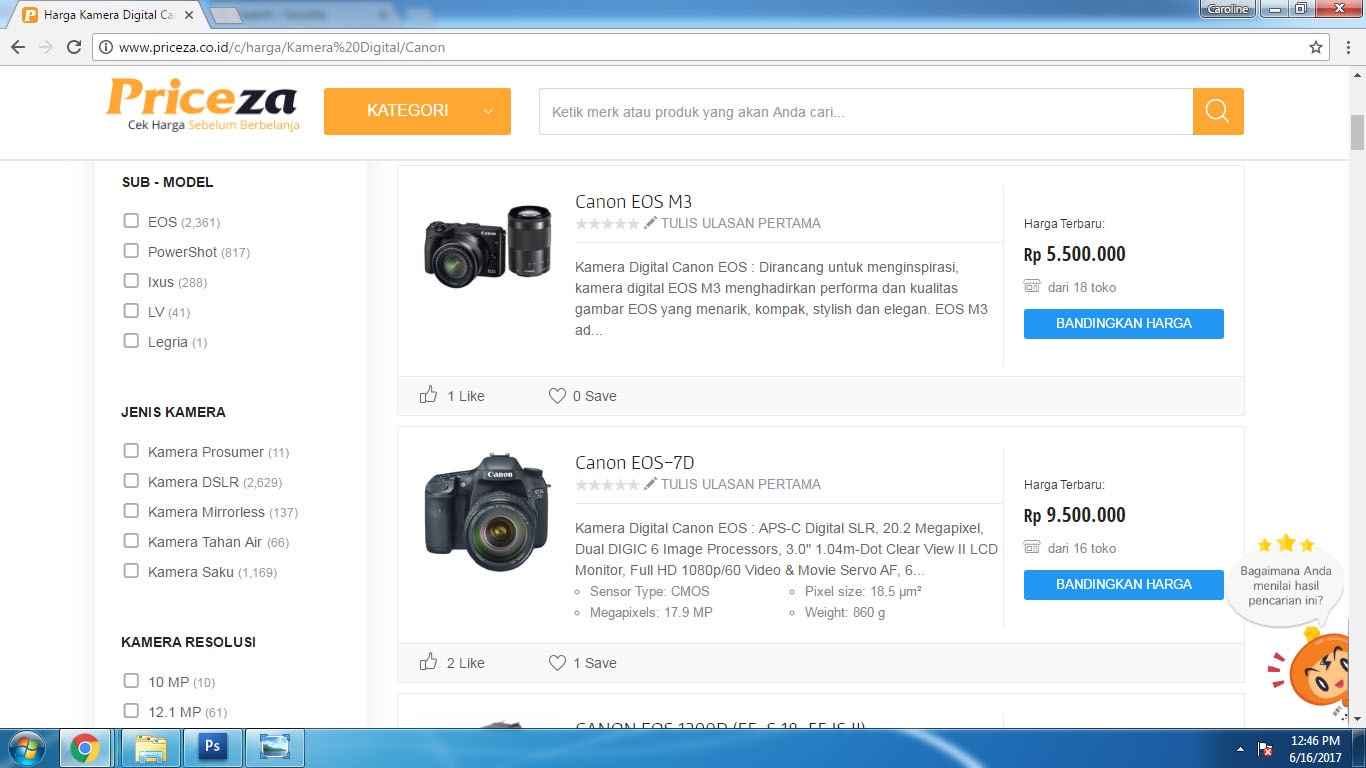
Task: Tick the Kamera Mirrorless checkbox
Action: [131, 511]
